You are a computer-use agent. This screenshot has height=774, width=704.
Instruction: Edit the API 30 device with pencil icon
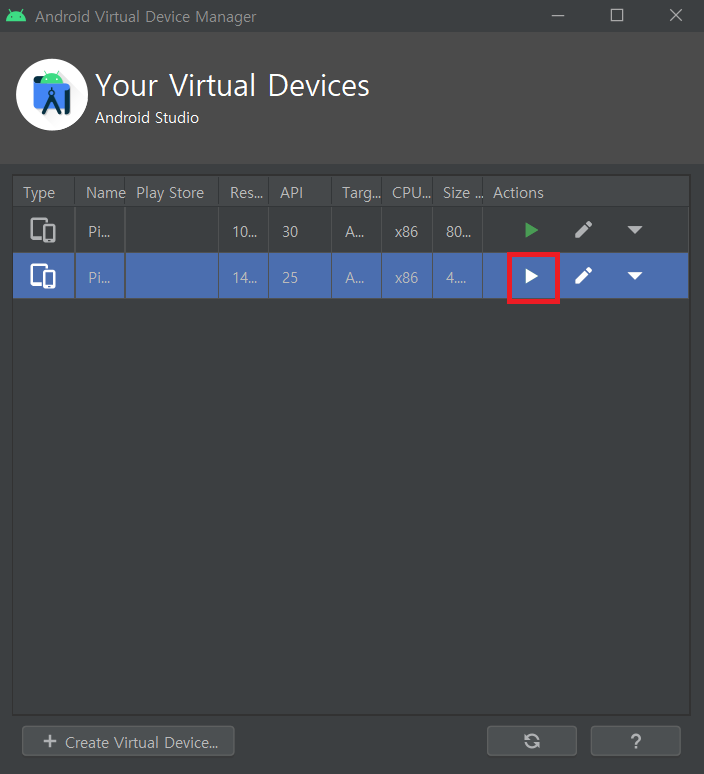(x=583, y=230)
